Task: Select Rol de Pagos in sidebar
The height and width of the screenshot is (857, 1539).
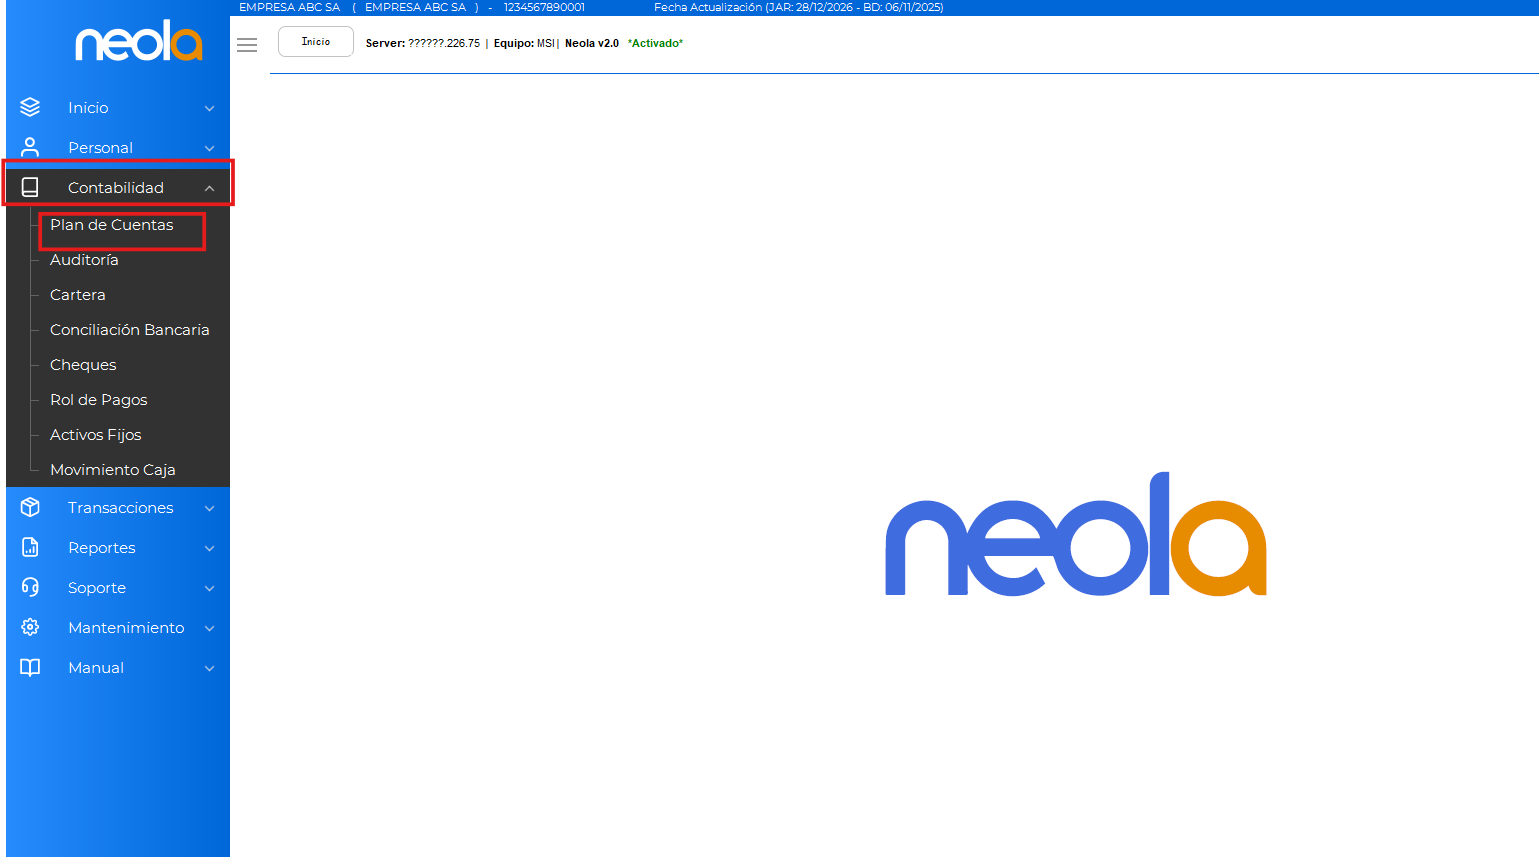Action: (x=99, y=400)
